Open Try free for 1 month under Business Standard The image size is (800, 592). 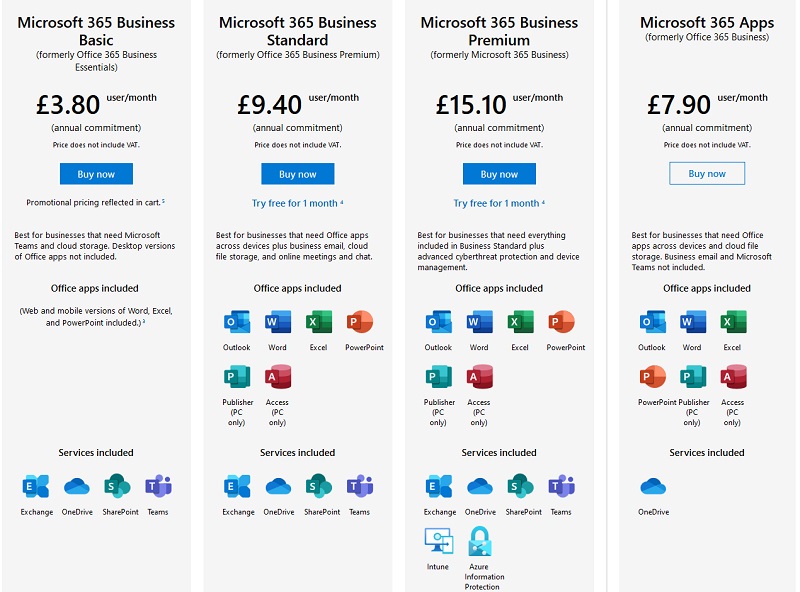(x=297, y=203)
